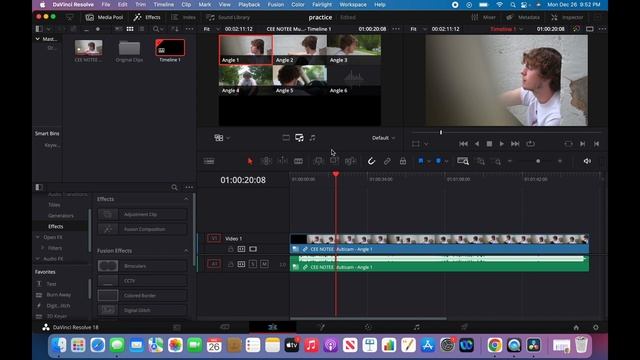Select multicam video and audio icon
This screenshot has height=360, width=640.
pos(299,138)
